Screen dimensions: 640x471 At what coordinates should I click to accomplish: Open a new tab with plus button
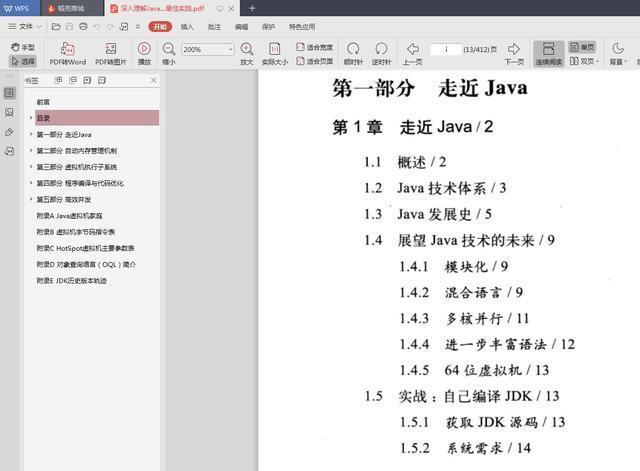pyautogui.click(x=252, y=8)
